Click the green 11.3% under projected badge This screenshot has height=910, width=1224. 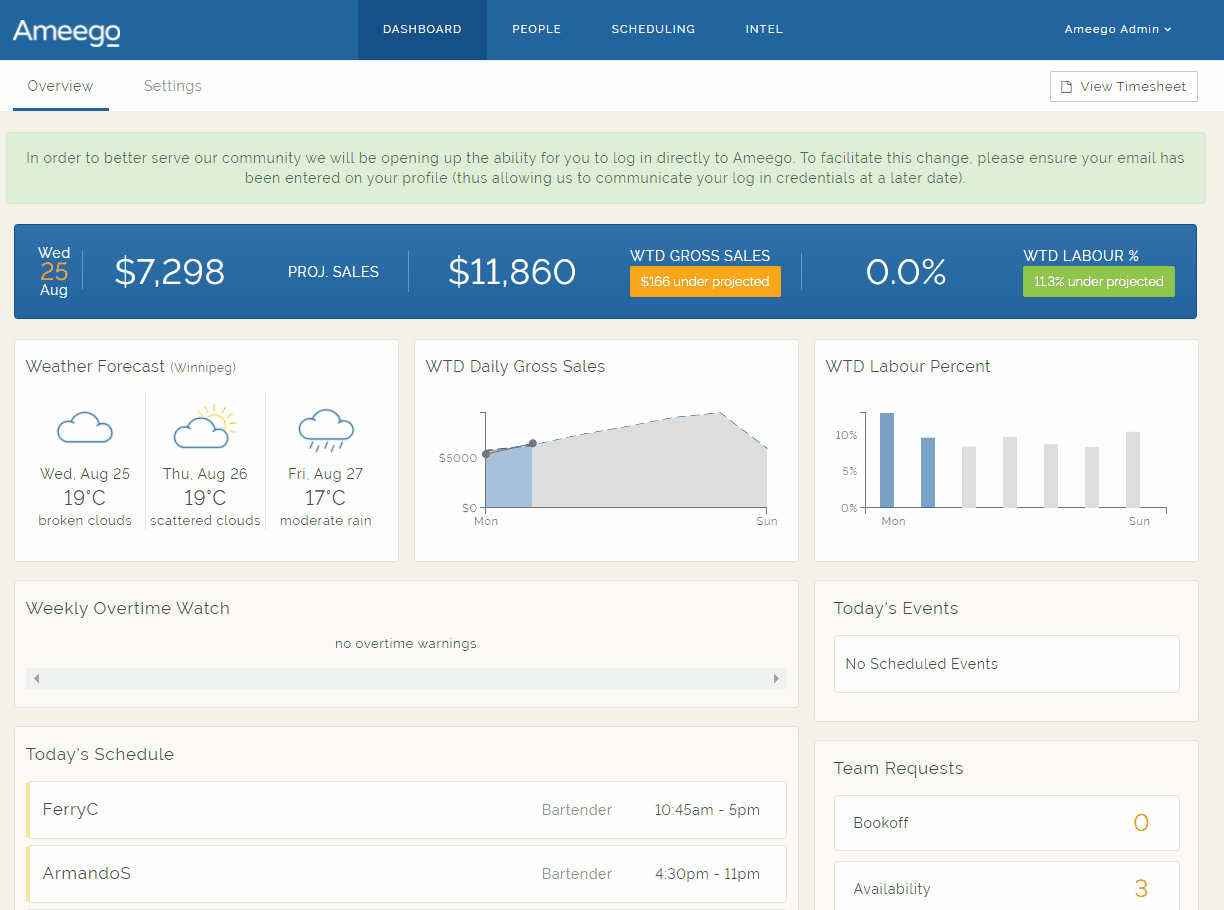click(x=1098, y=282)
